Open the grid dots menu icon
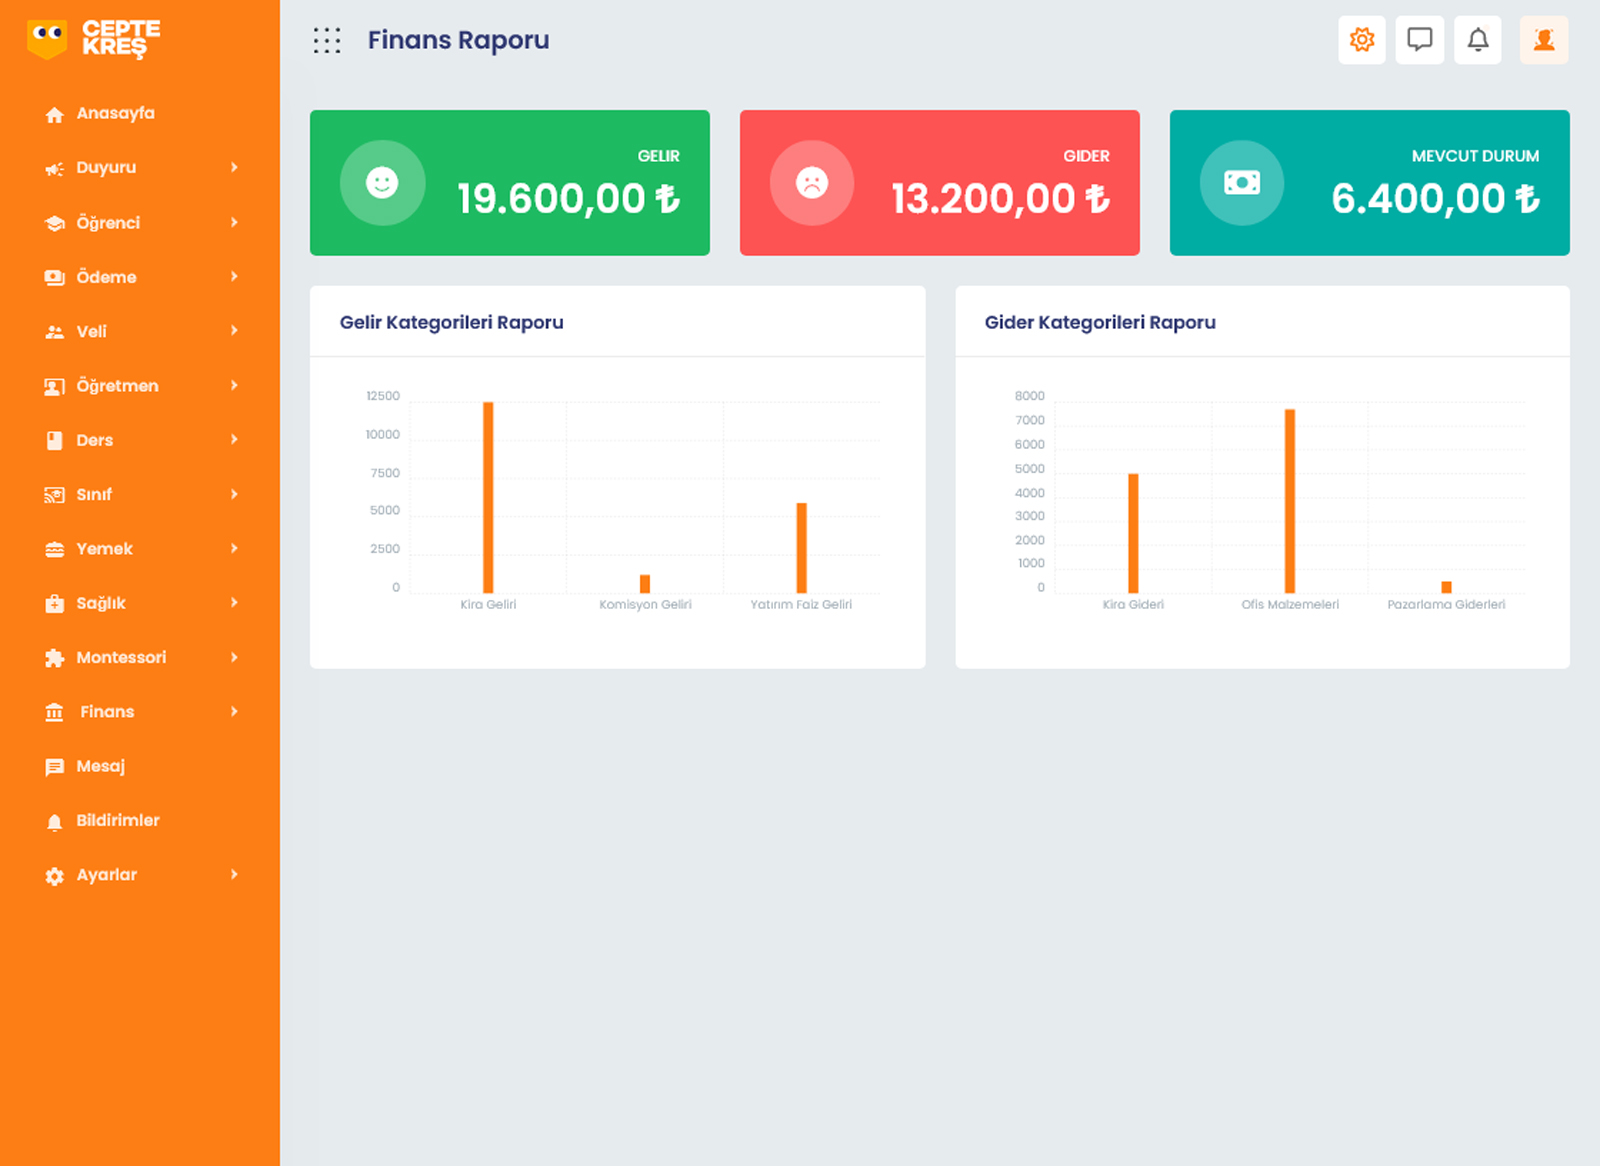The image size is (1600, 1166). tap(327, 40)
